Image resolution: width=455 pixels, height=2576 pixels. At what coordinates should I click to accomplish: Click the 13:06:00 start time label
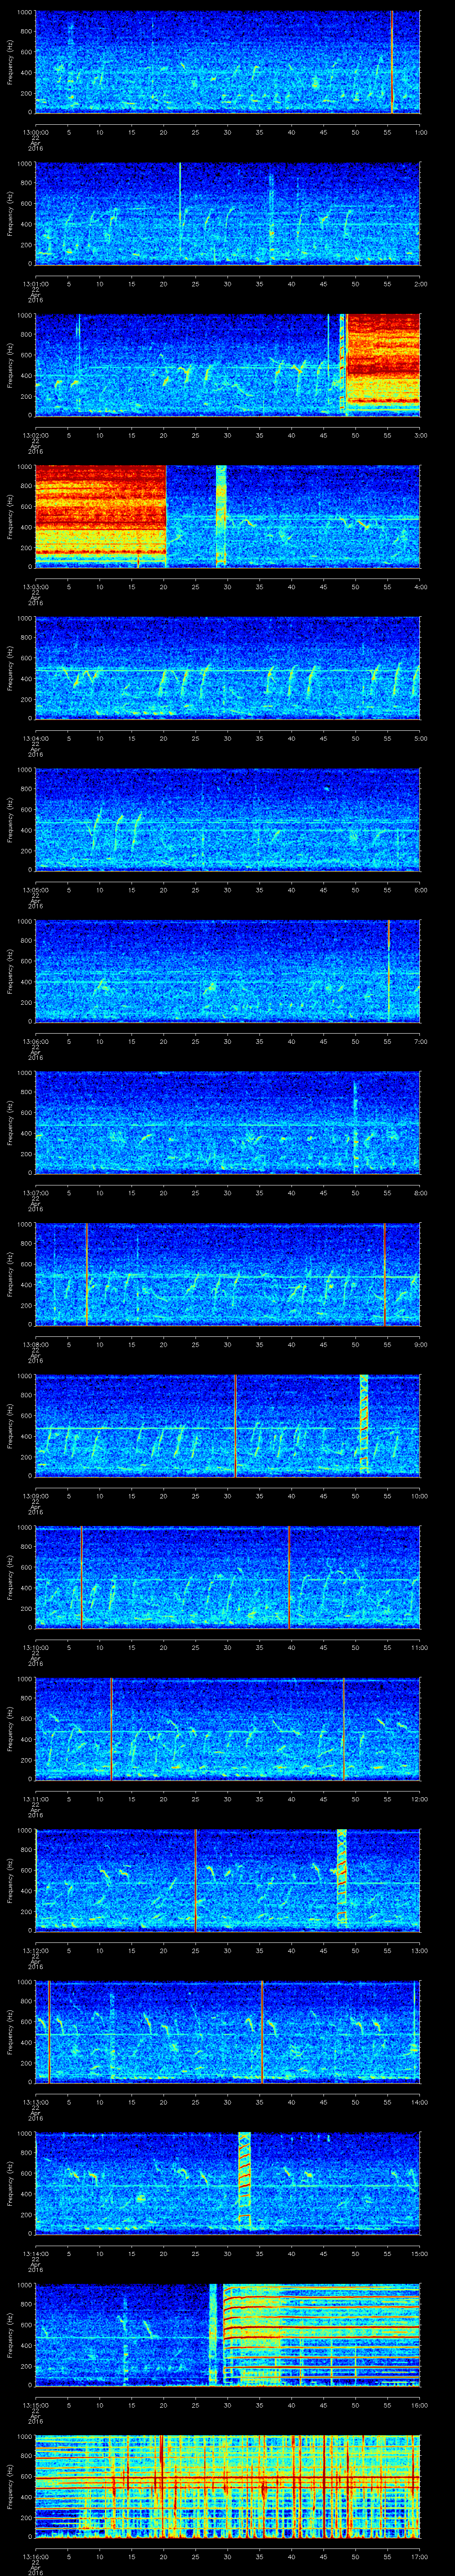pos(36,1041)
